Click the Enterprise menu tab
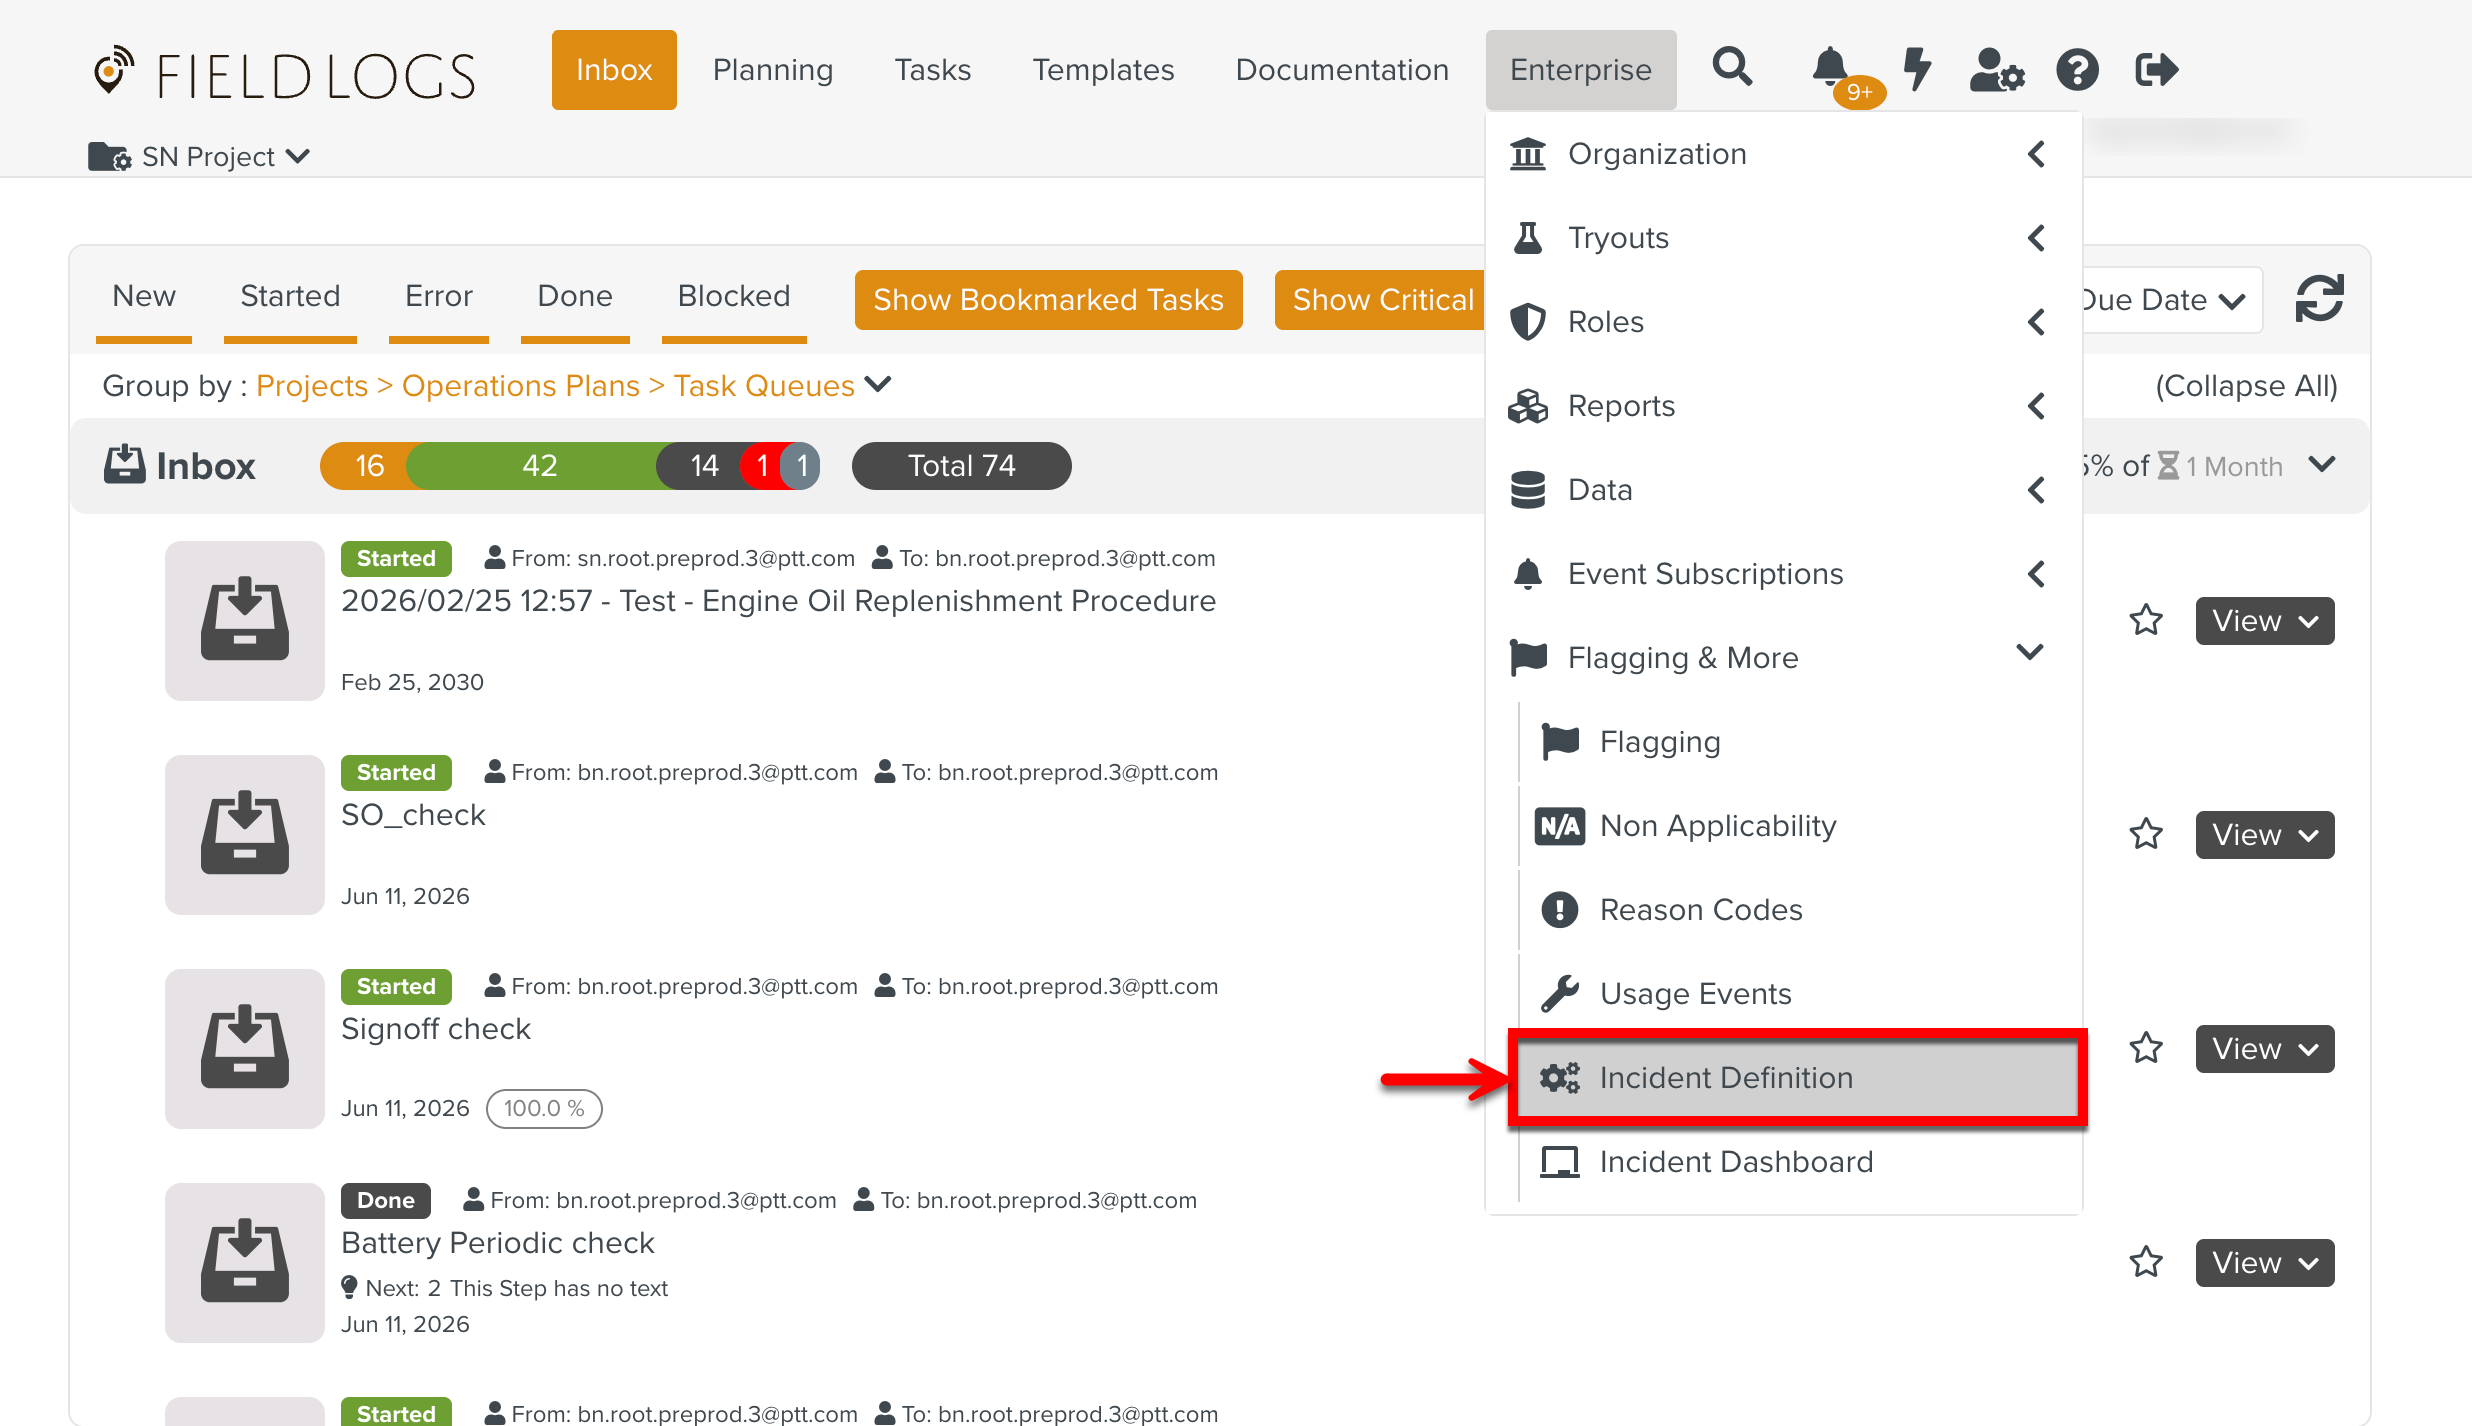Image resolution: width=2472 pixels, height=1426 pixels. click(x=1581, y=69)
